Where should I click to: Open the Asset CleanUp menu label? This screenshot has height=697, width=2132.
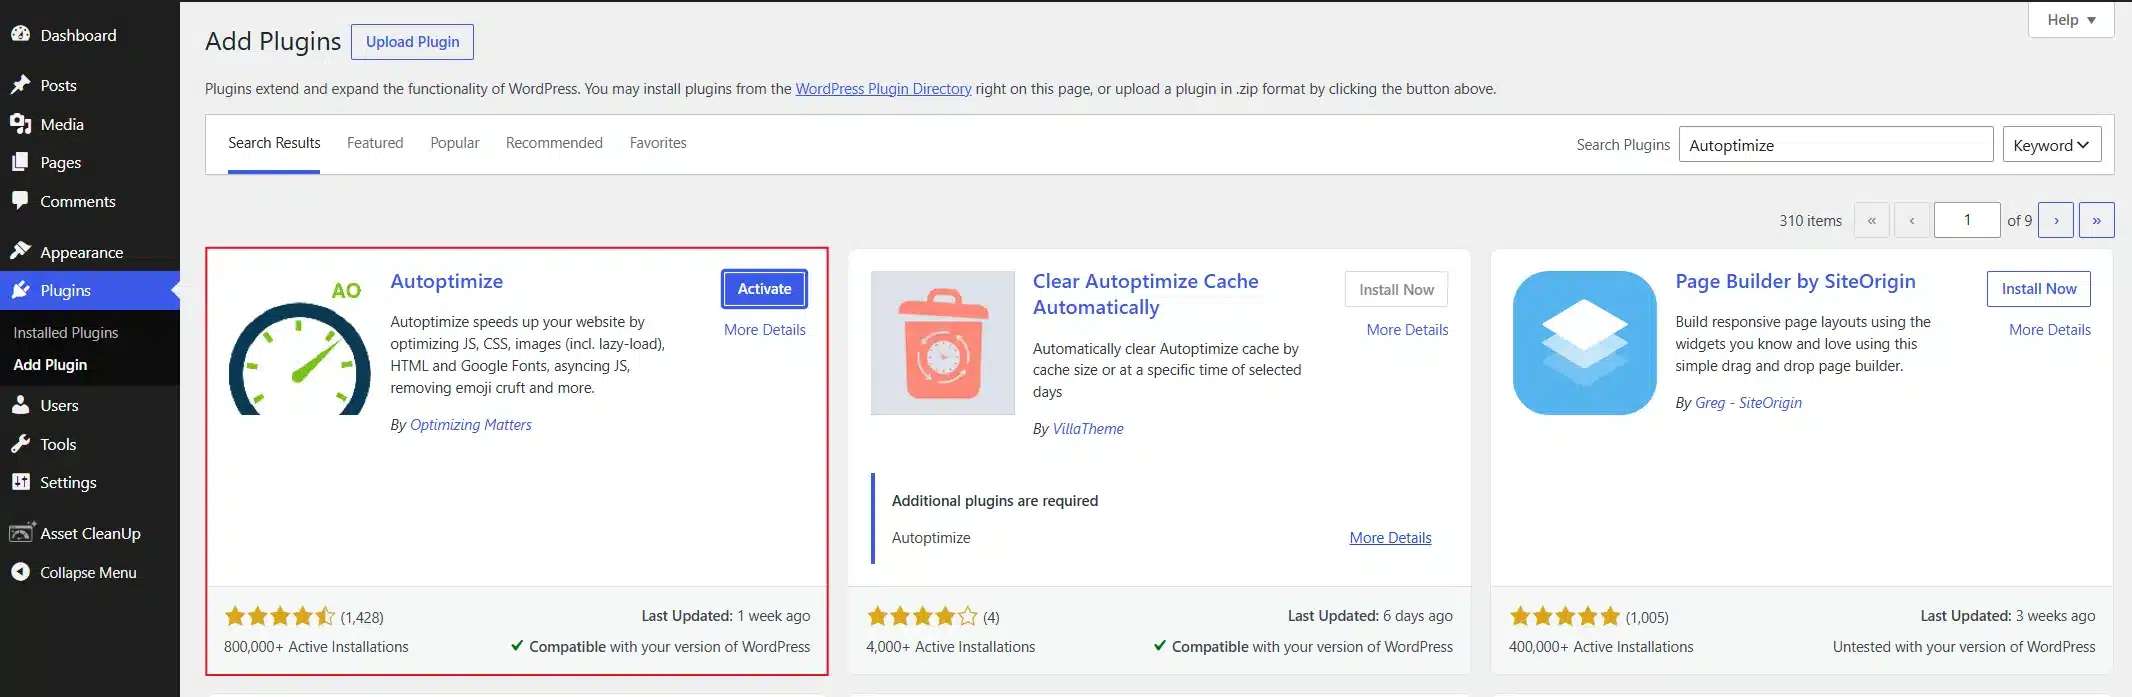(90, 533)
